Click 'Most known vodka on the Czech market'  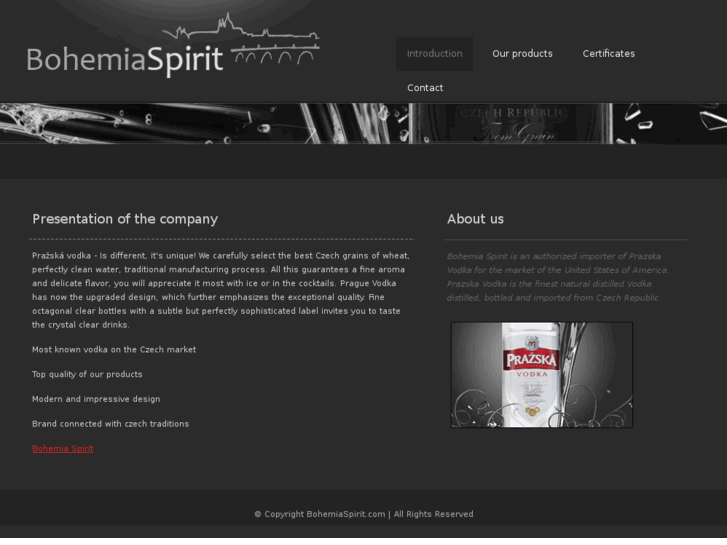pyautogui.click(x=114, y=350)
